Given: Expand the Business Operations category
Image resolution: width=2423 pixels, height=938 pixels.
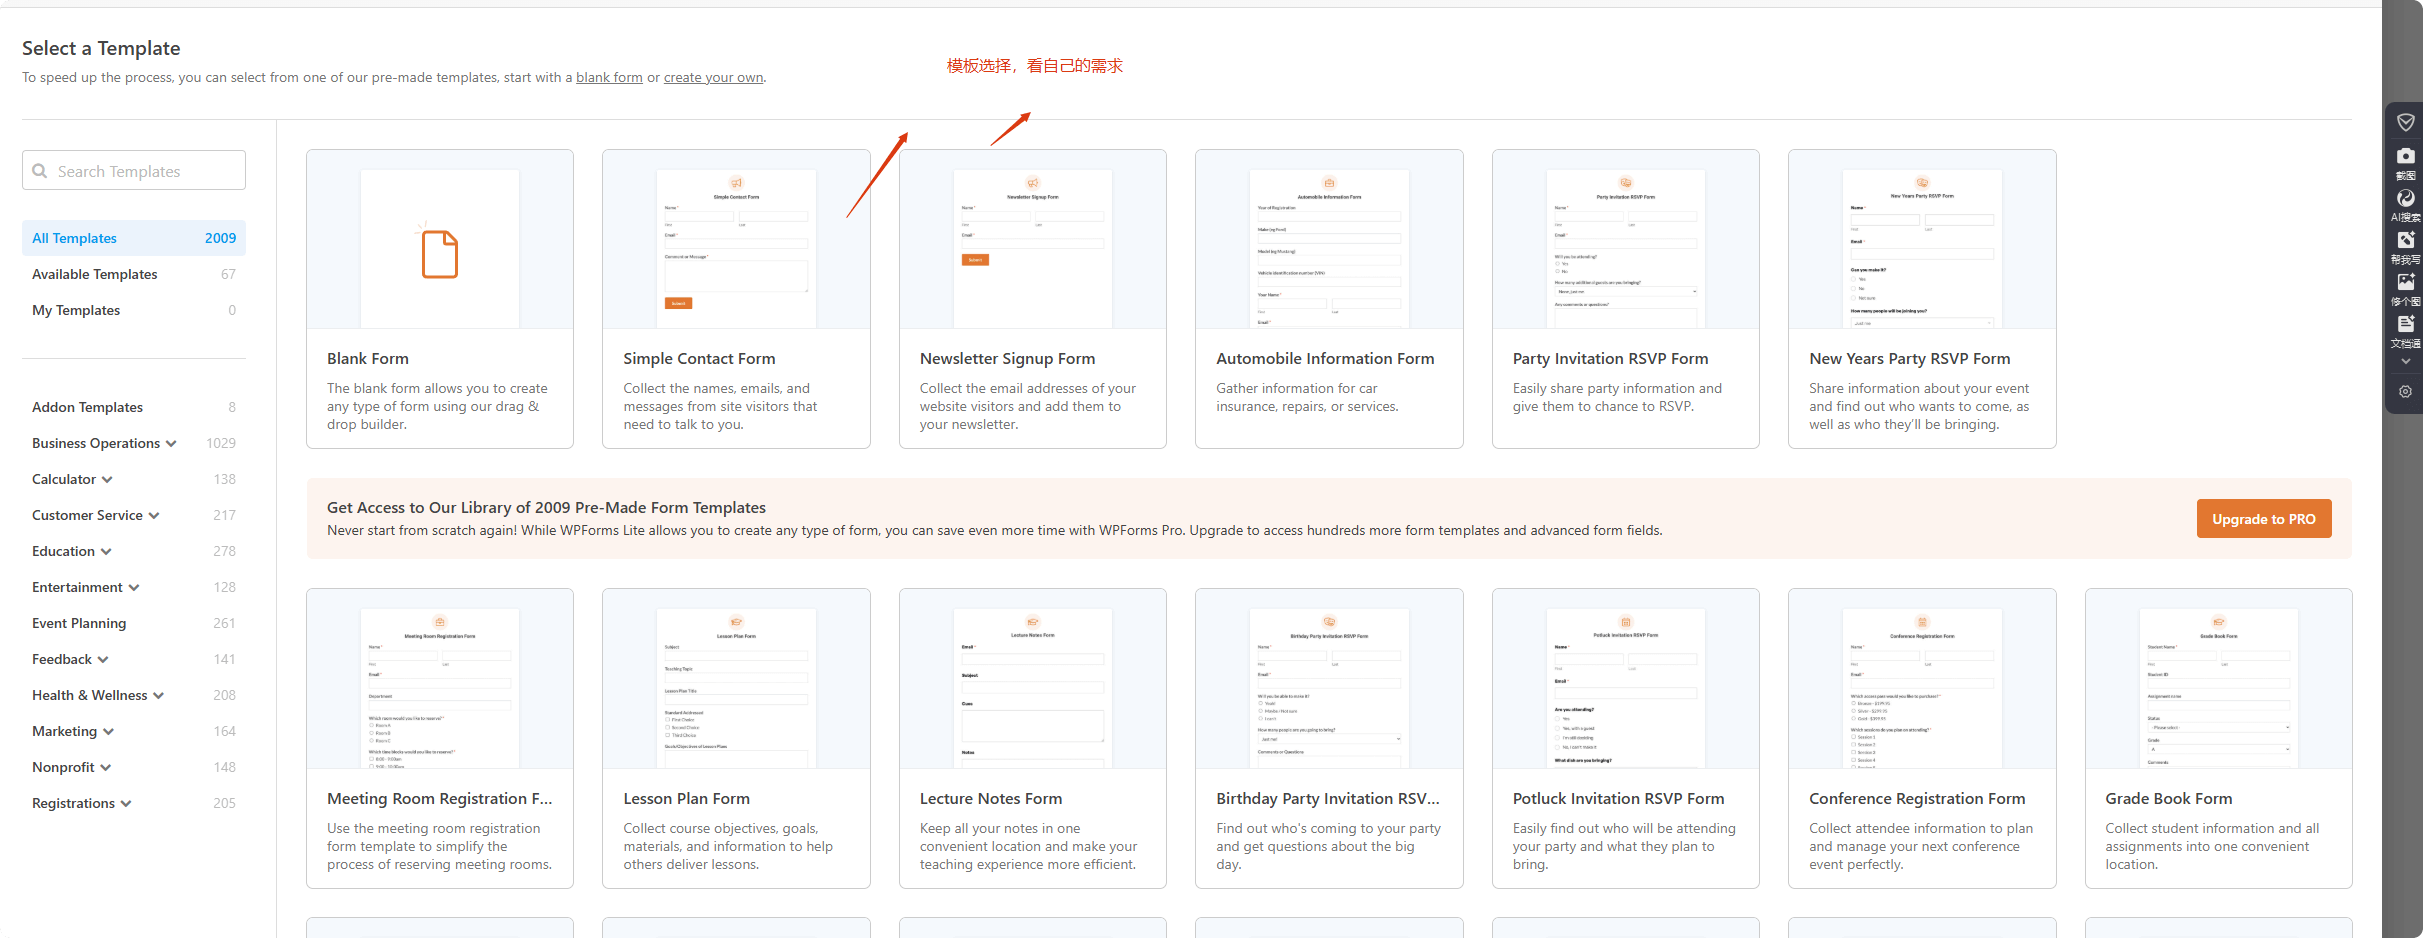Looking at the screenshot, I should click(x=171, y=444).
